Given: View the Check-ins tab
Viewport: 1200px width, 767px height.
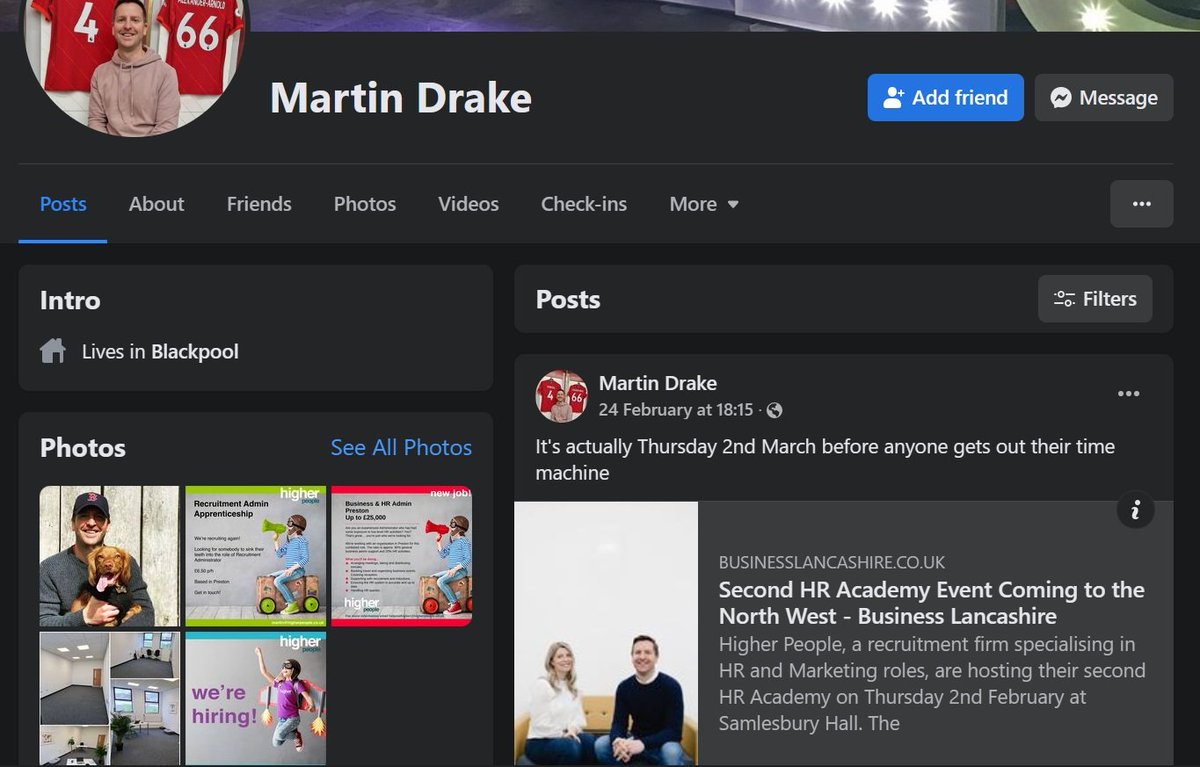Looking at the screenshot, I should [x=584, y=204].
